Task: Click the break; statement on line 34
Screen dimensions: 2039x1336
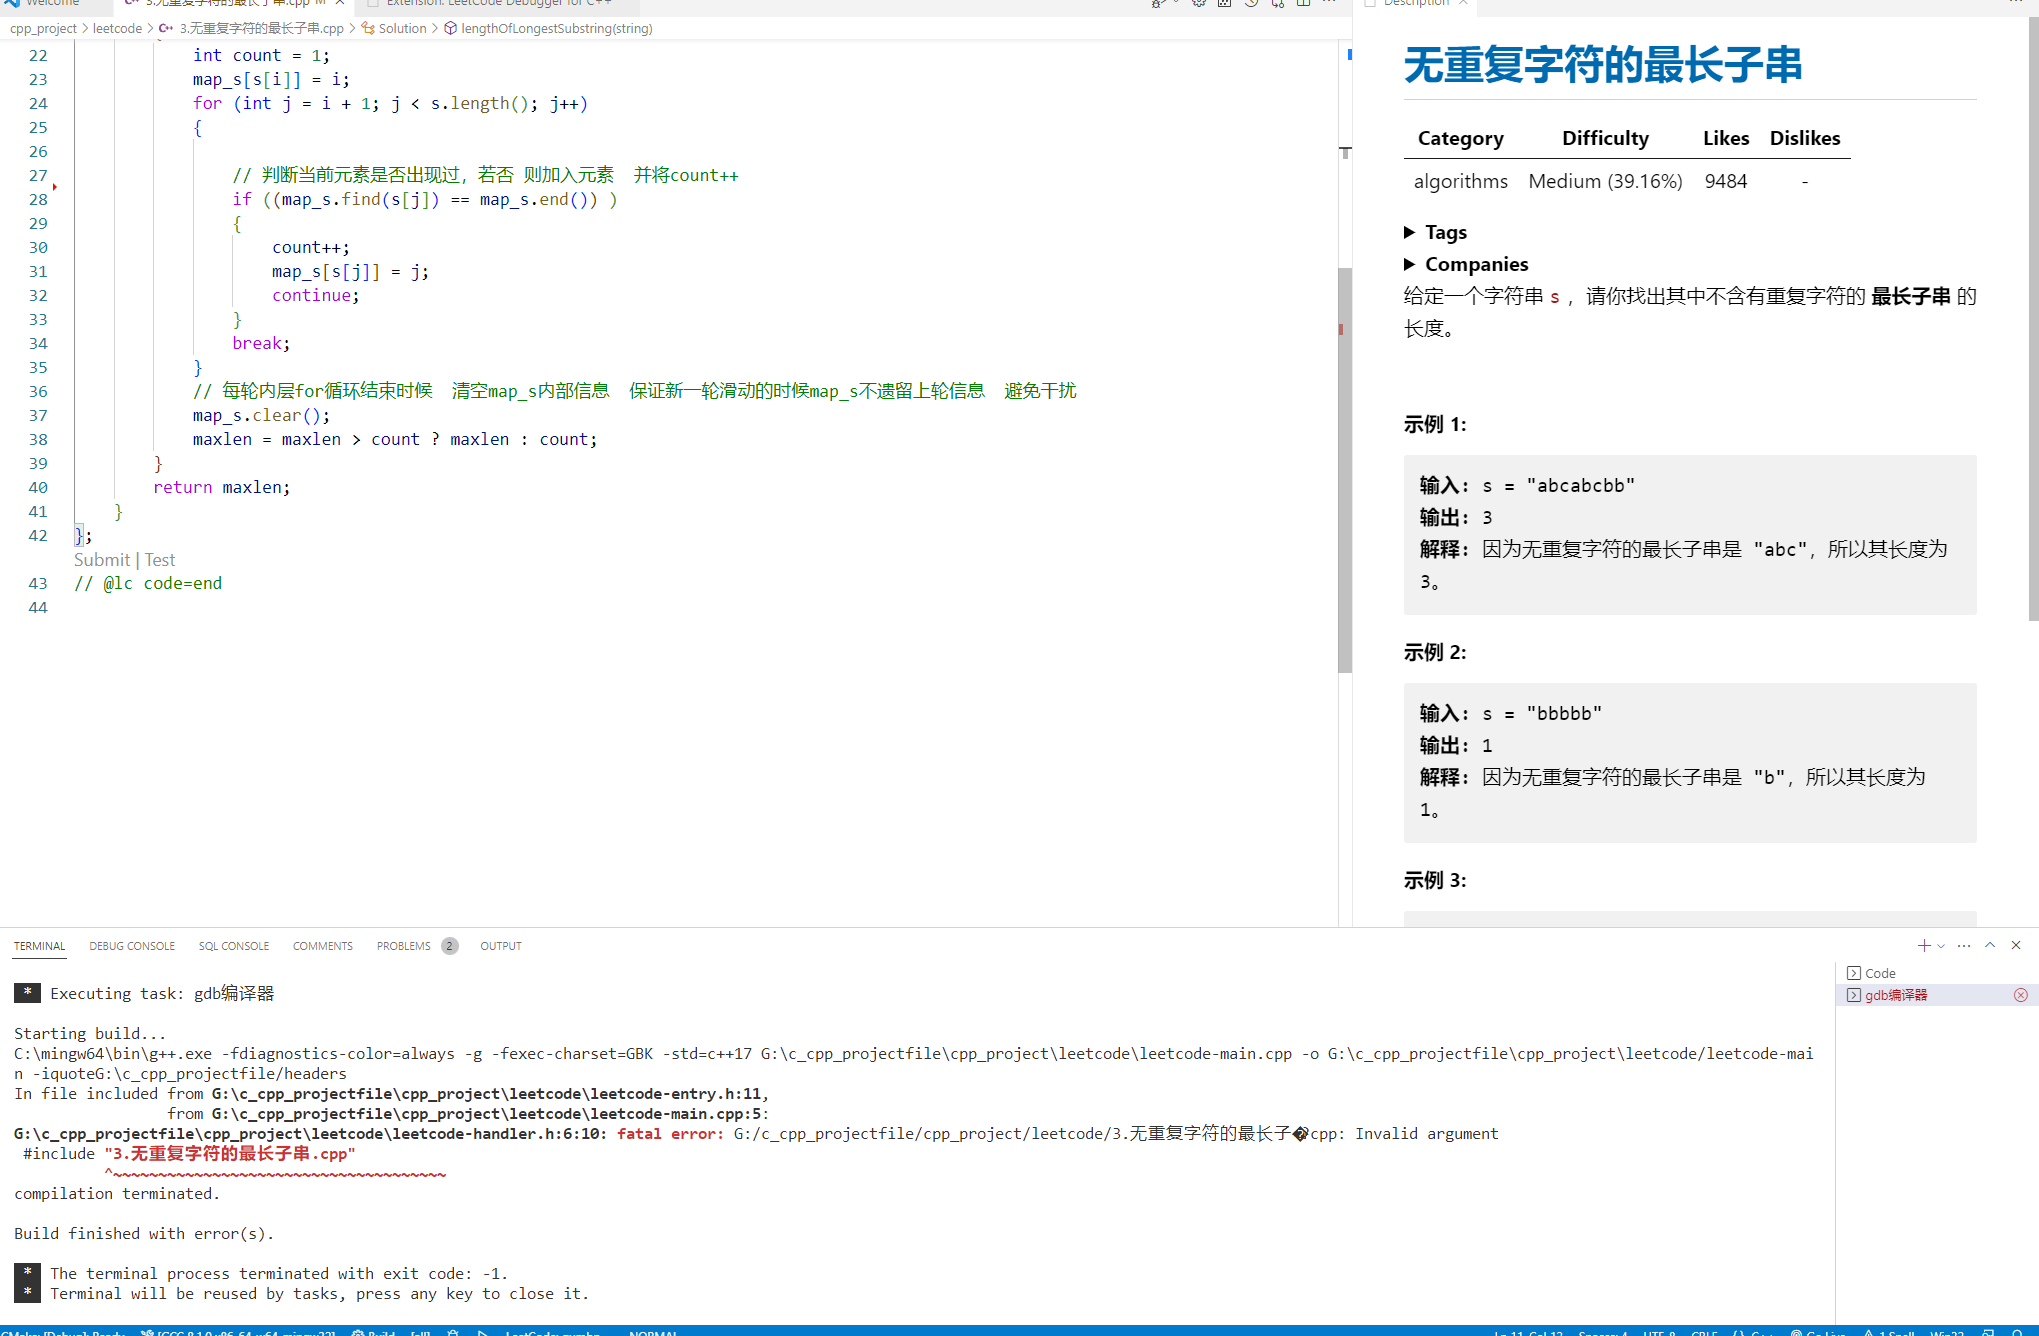Action: tap(261, 343)
